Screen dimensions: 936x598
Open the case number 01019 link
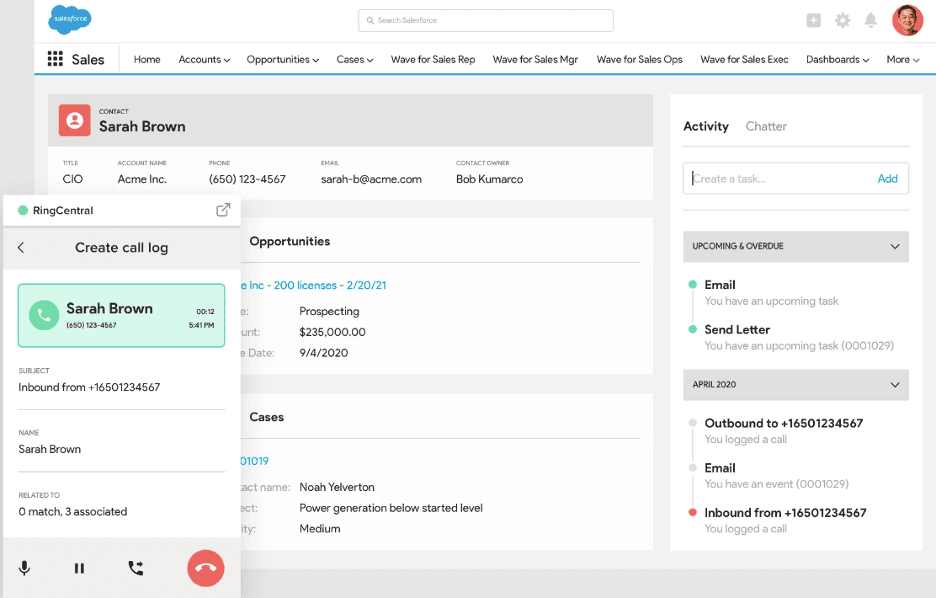[x=255, y=461]
